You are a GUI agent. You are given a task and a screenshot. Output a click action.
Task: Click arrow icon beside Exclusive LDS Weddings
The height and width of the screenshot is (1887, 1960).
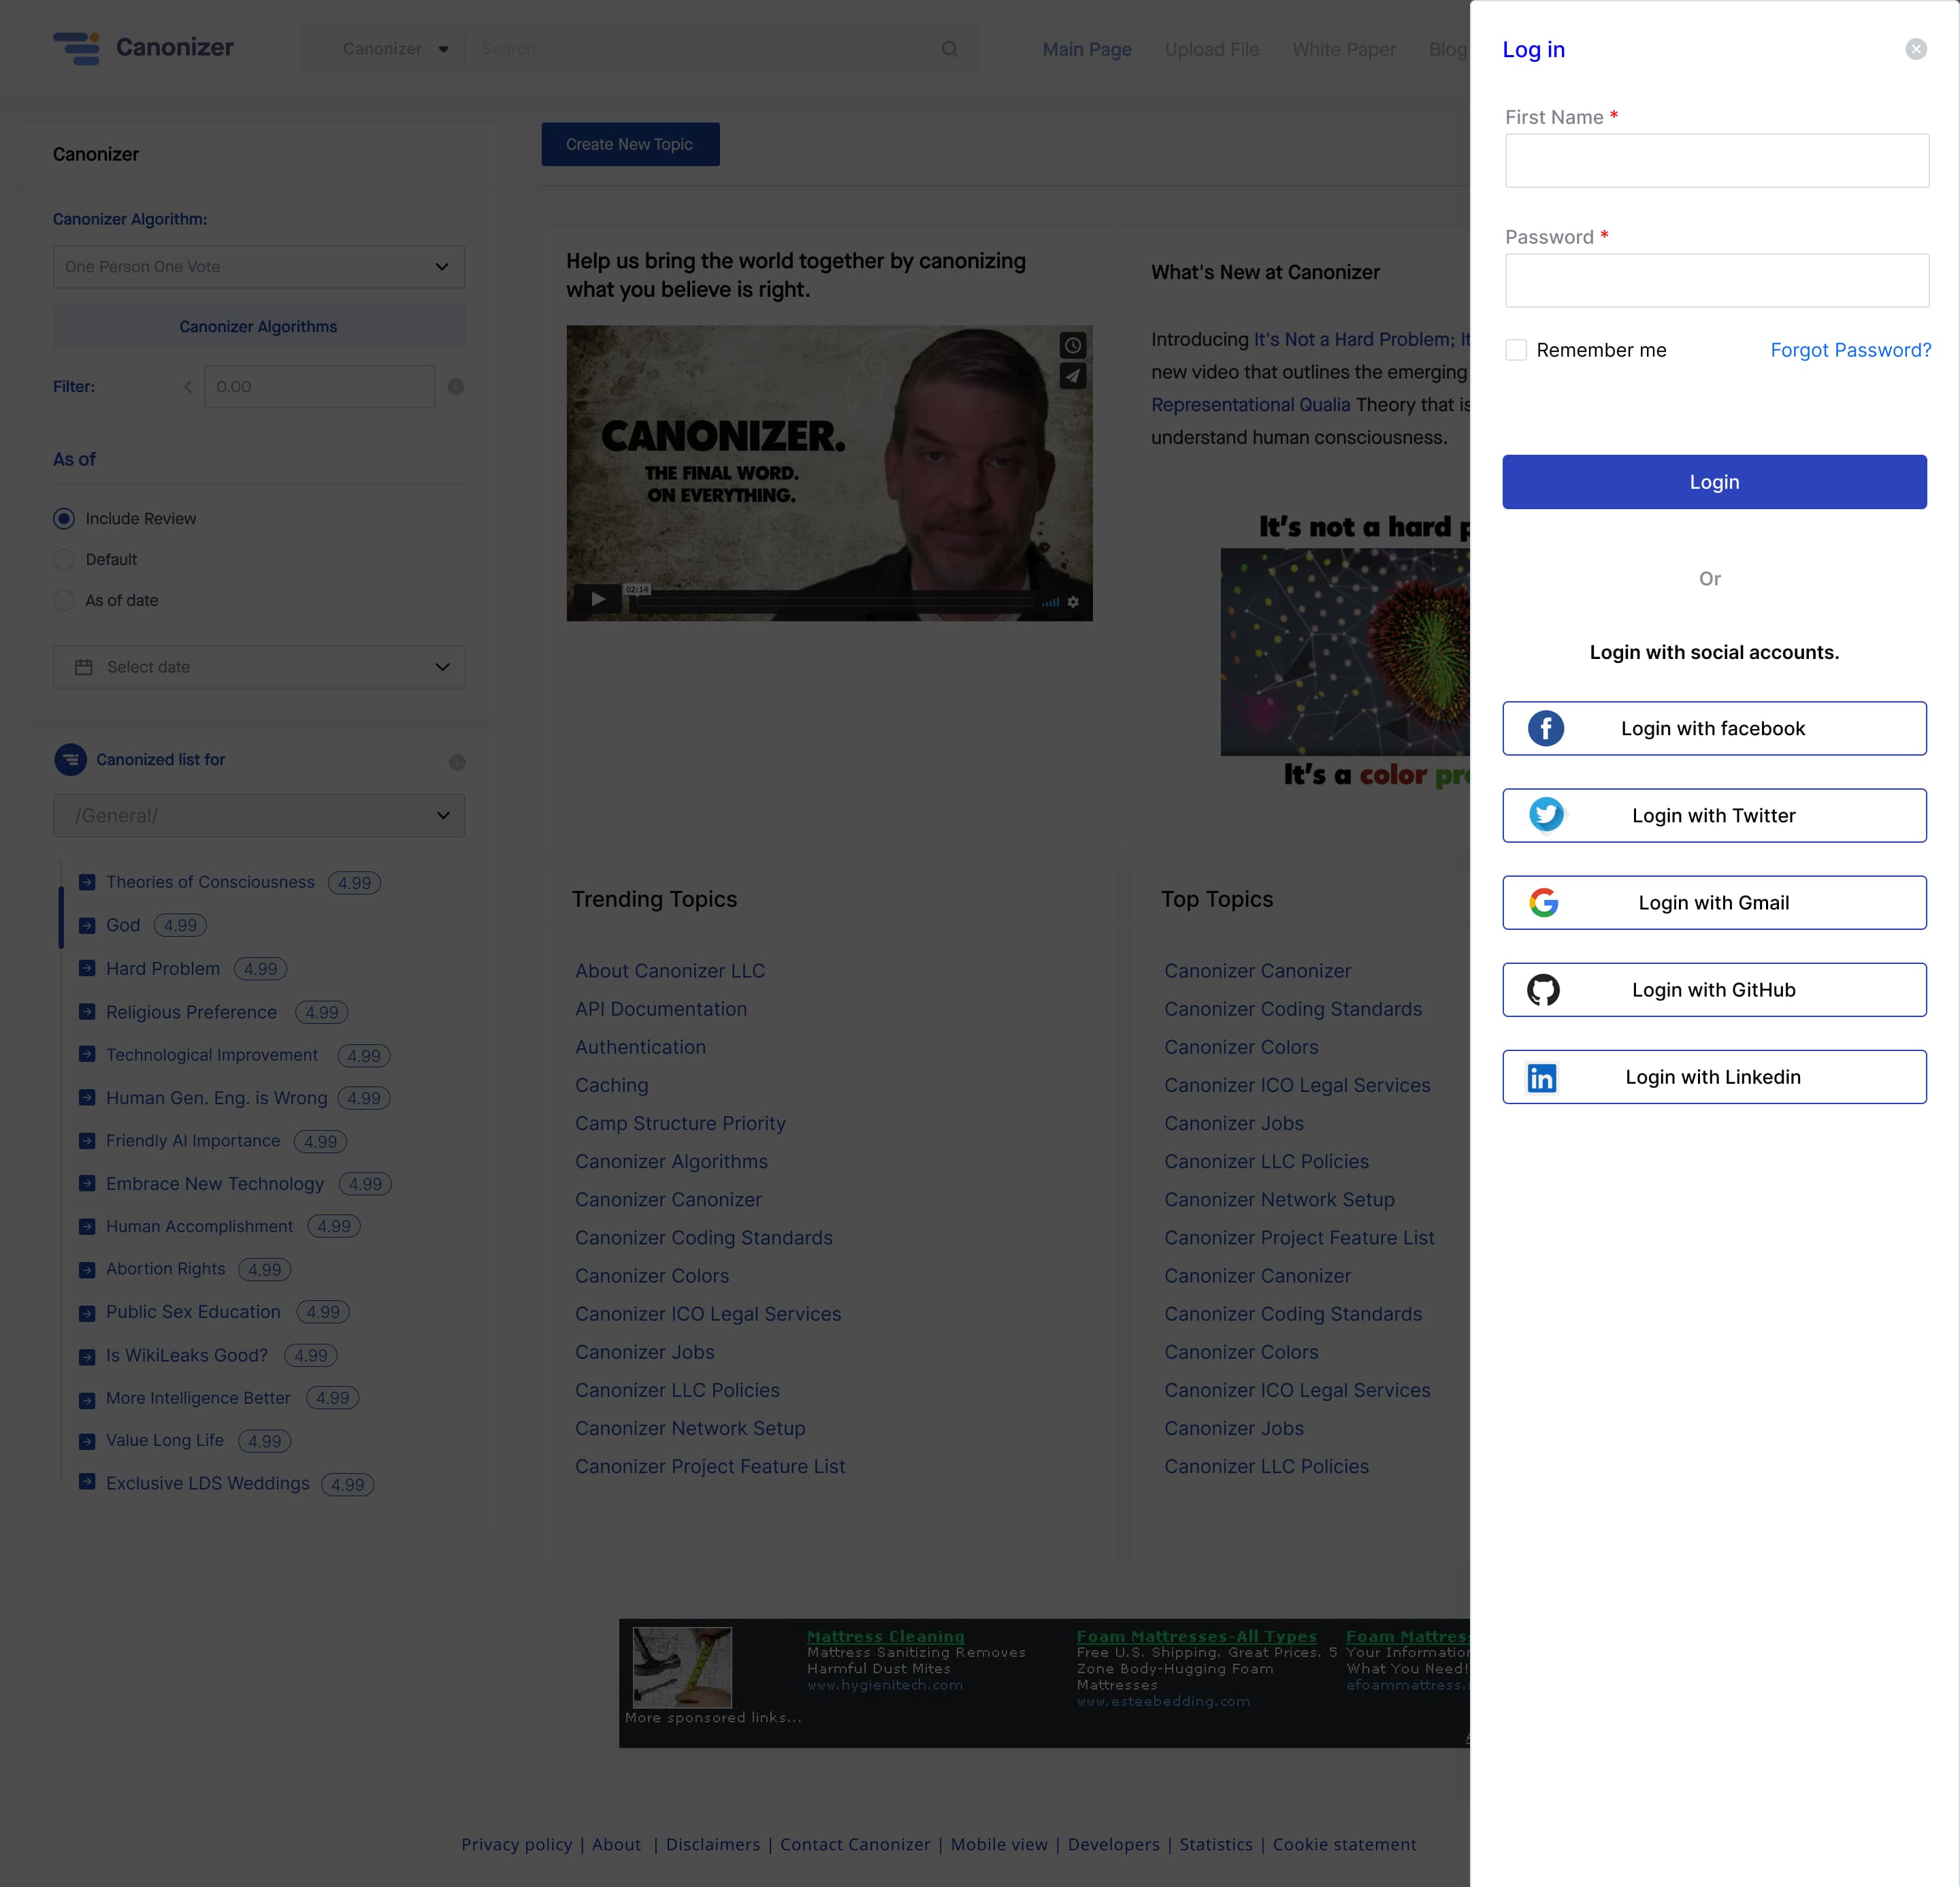[87, 1483]
